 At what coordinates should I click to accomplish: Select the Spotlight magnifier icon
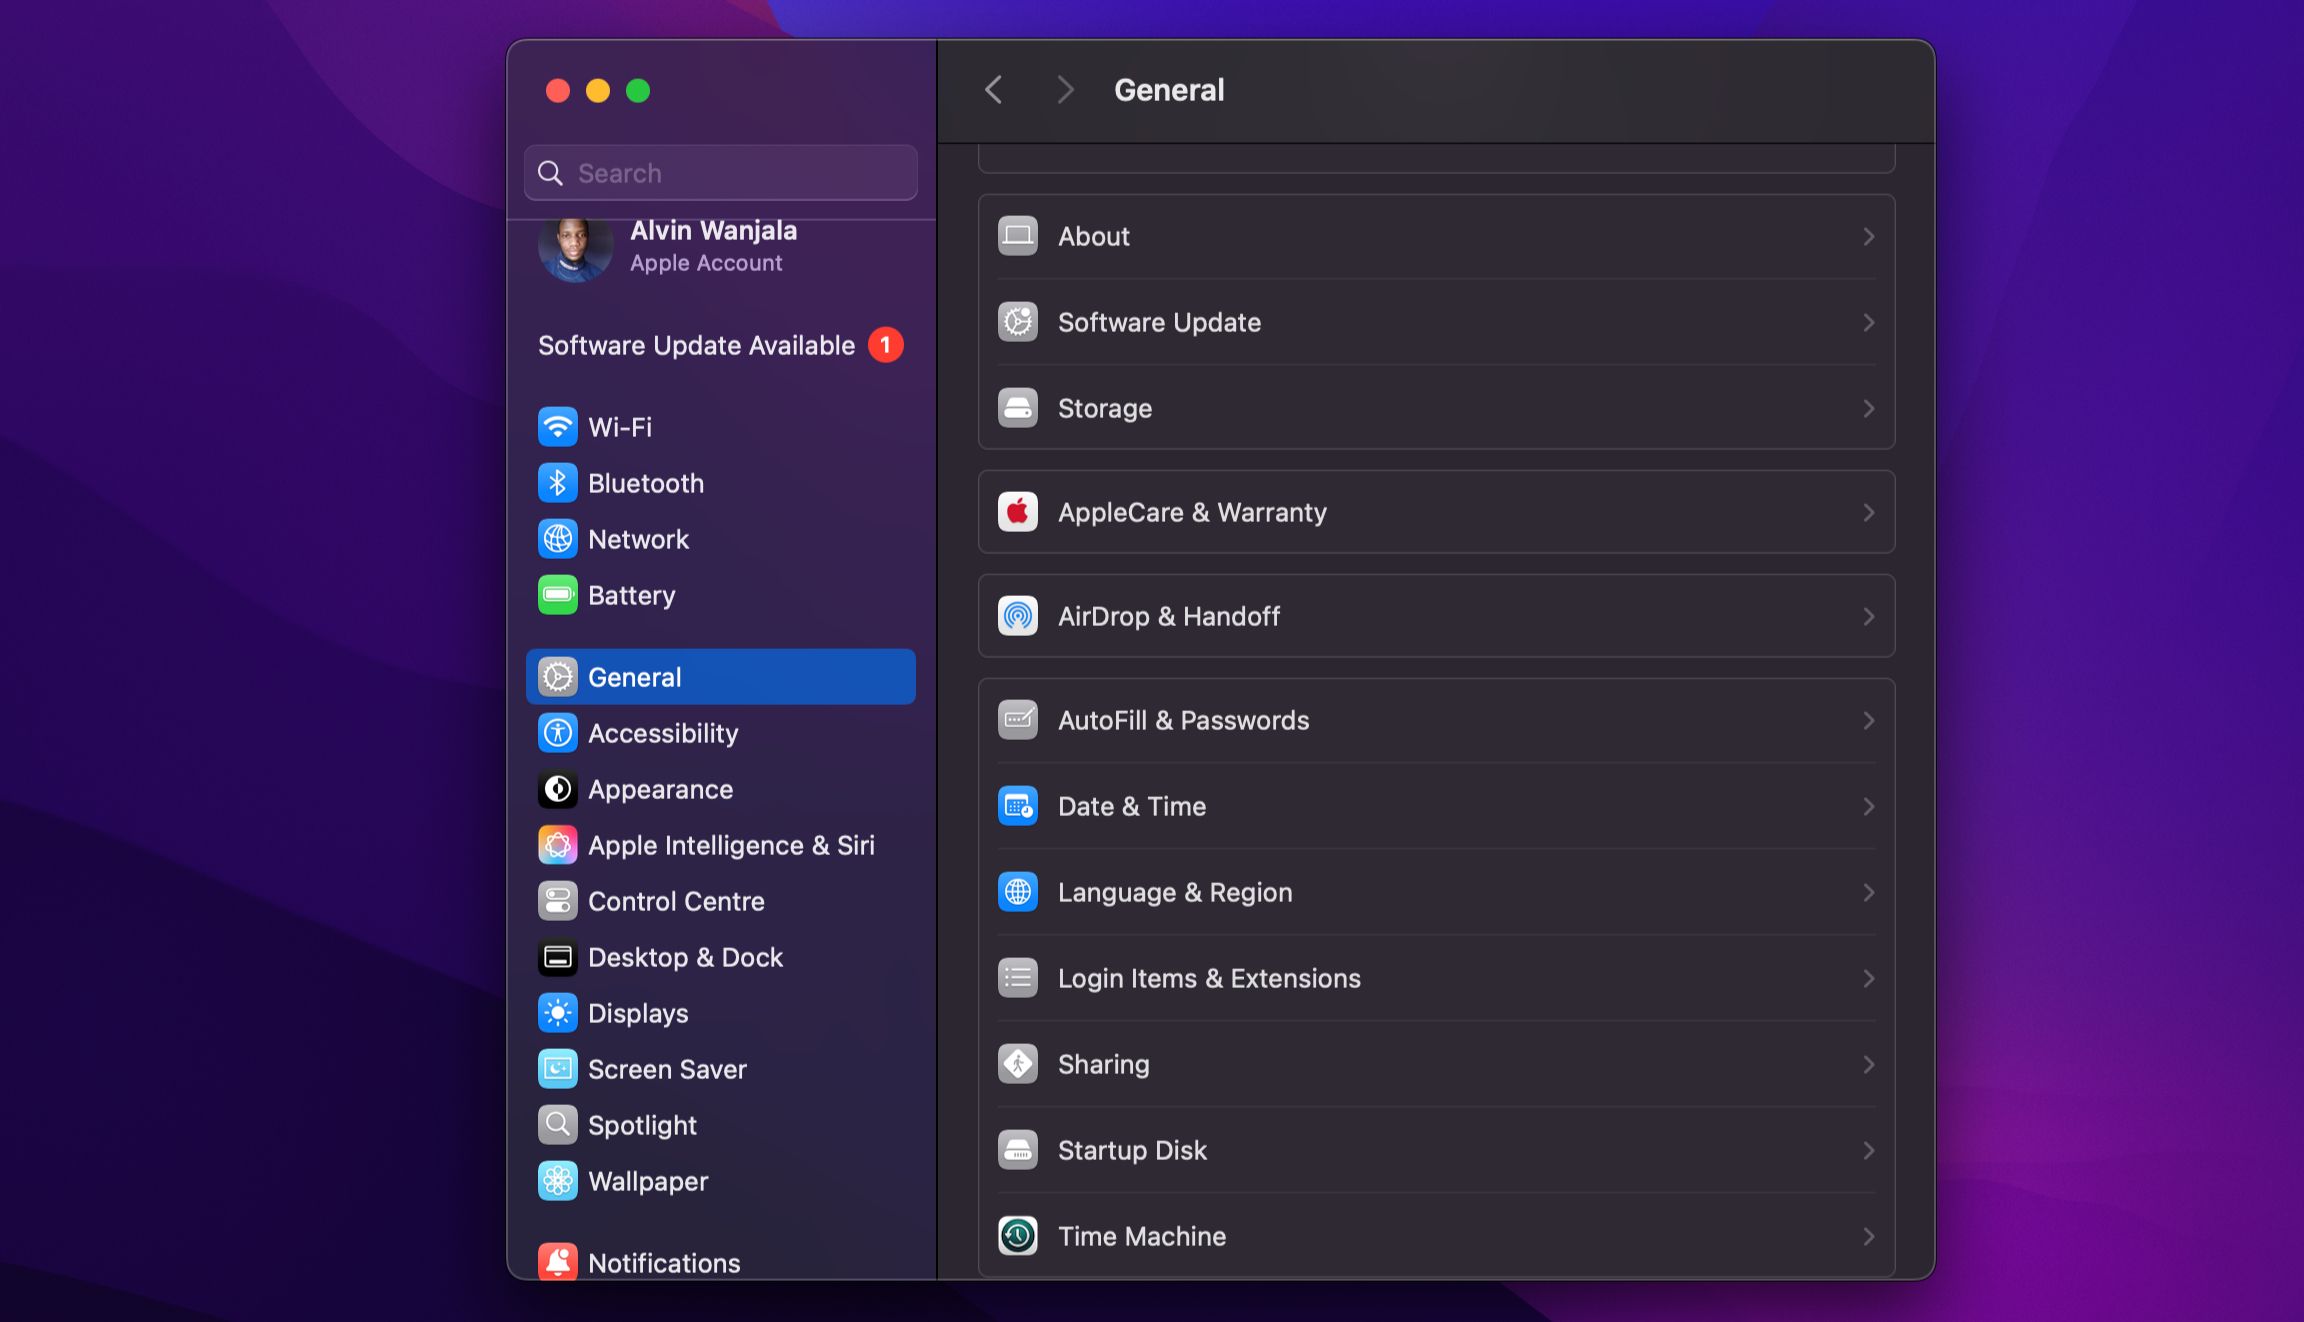click(558, 1125)
